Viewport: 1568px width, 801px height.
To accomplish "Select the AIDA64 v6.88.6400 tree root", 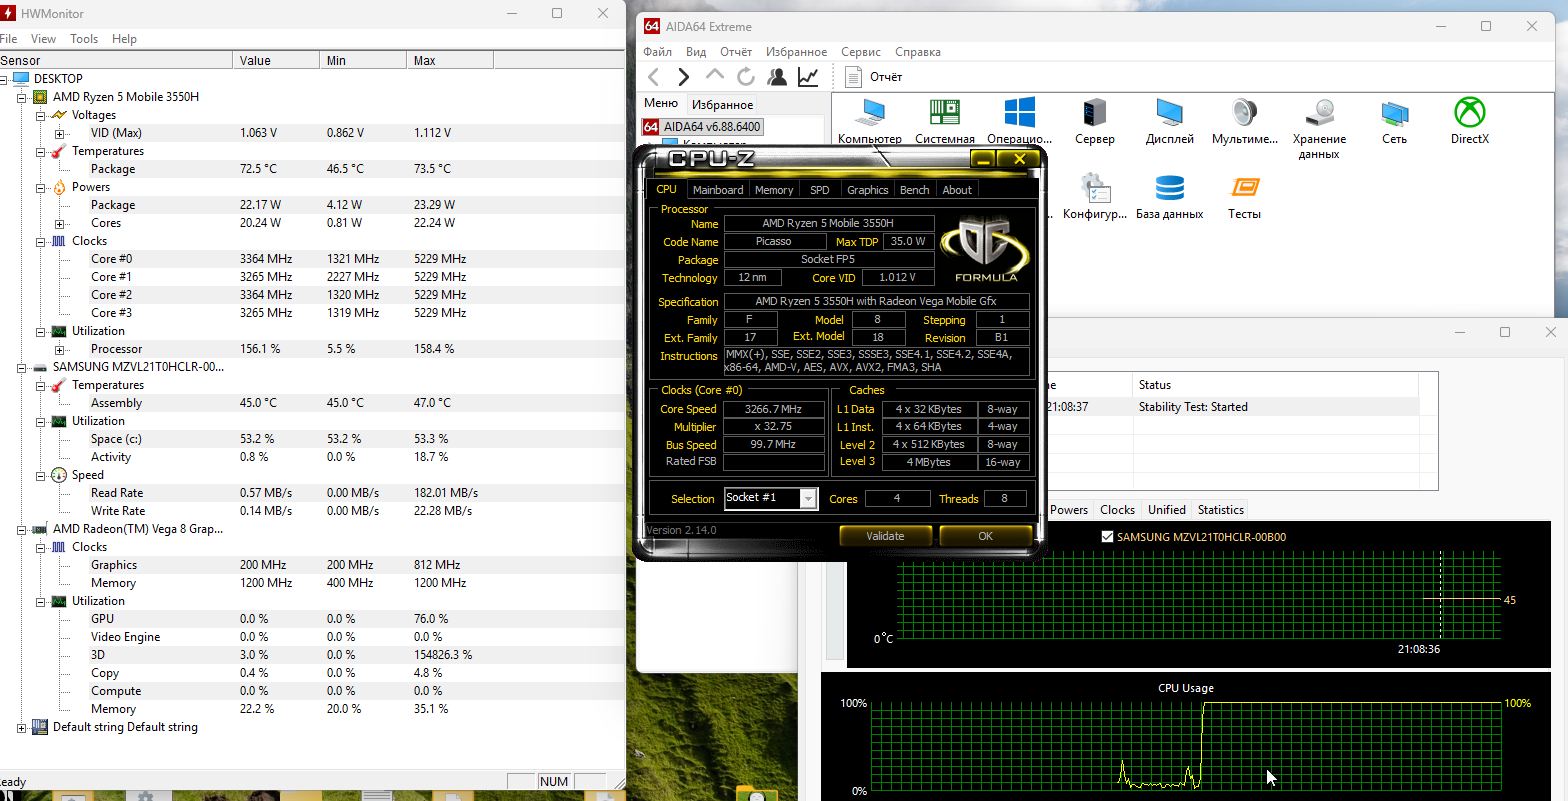I will [702, 127].
